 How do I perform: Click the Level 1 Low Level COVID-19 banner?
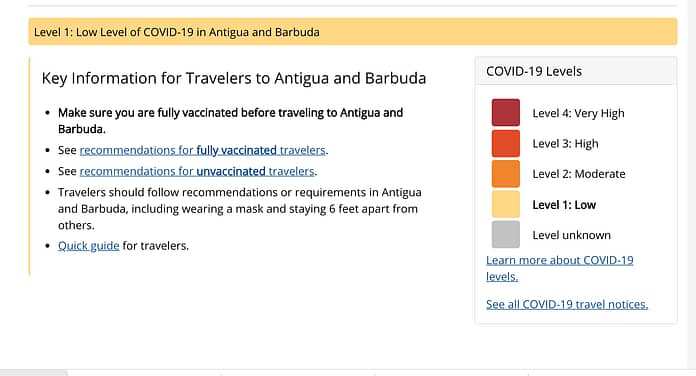coord(353,32)
